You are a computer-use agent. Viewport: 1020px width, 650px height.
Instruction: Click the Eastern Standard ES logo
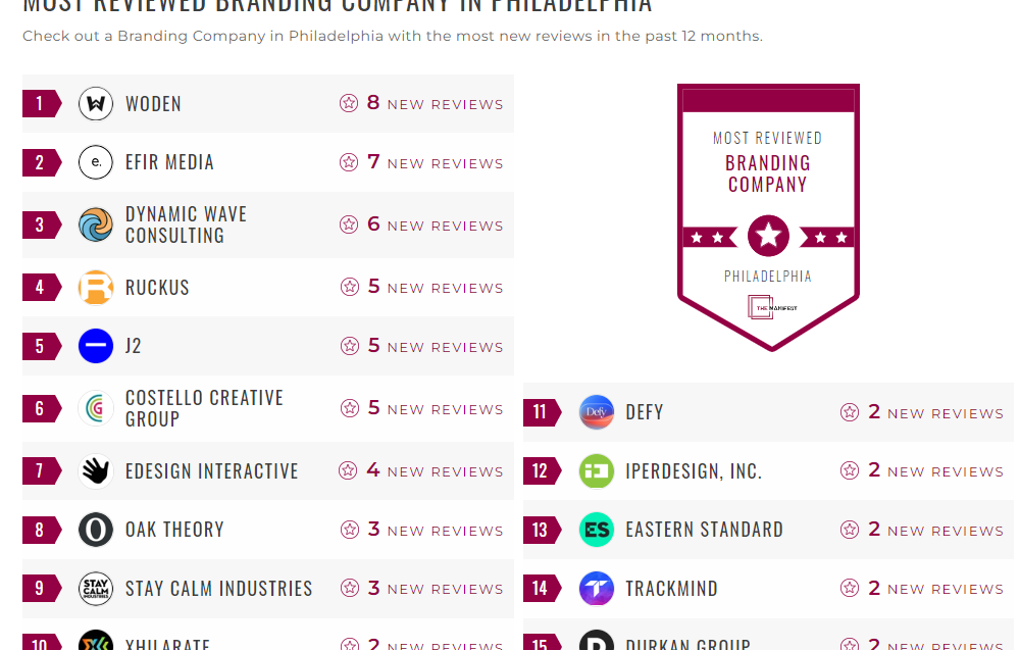click(x=596, y=530)
